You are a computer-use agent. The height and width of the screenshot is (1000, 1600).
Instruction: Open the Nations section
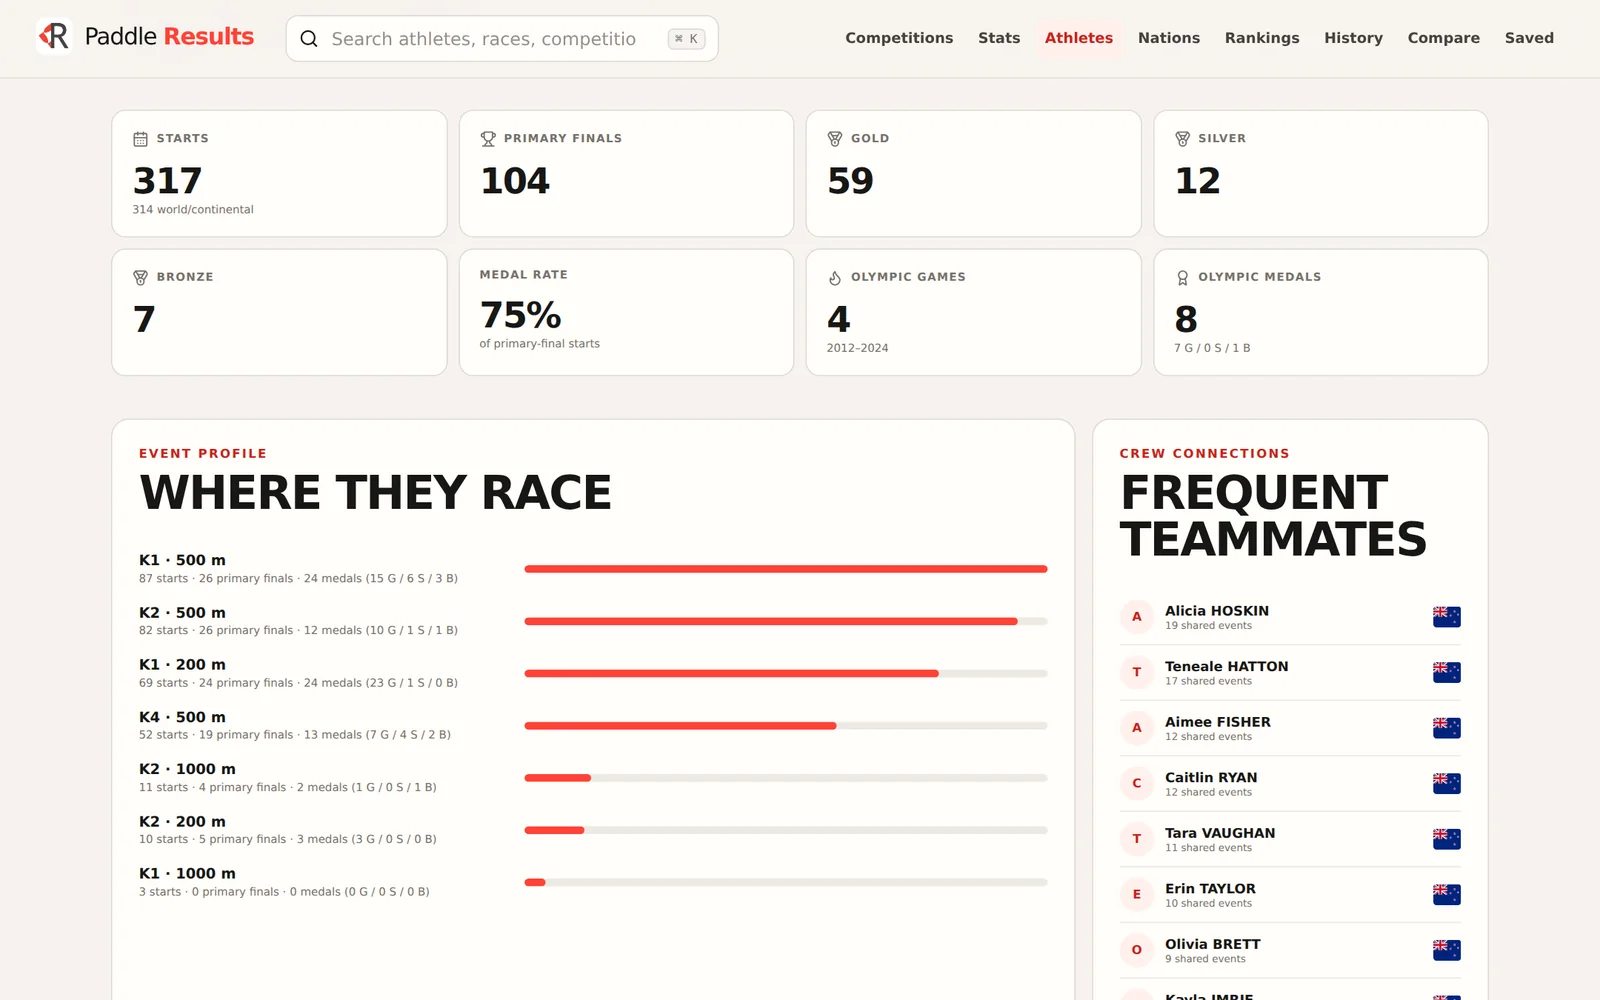click(x=1168, y=38)
